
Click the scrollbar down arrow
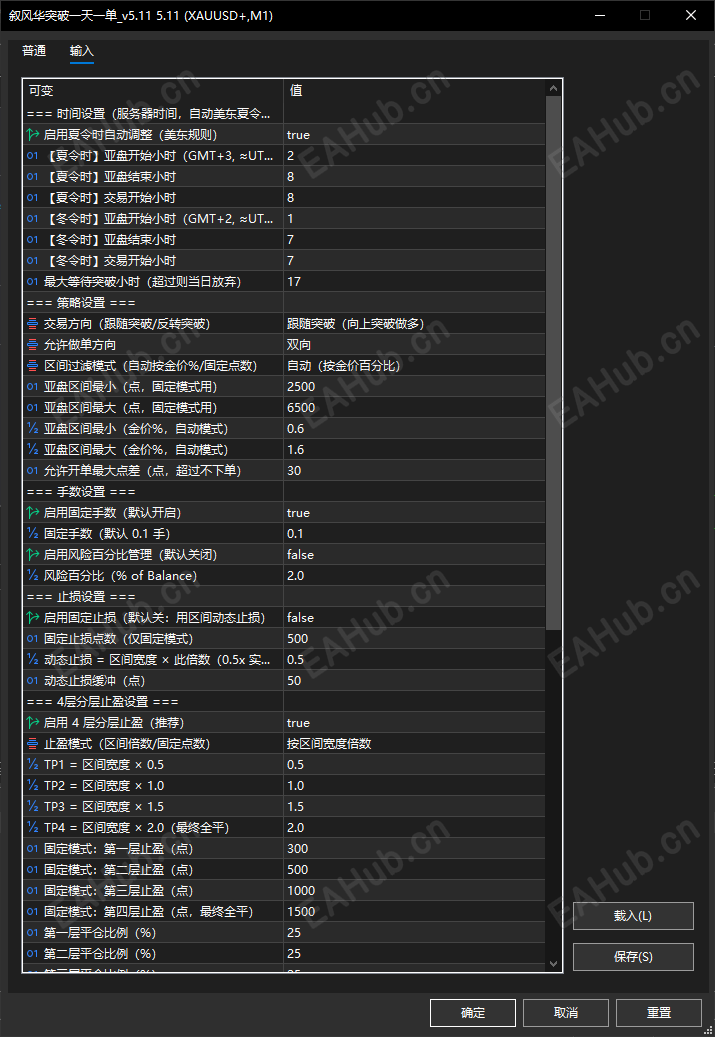(x=554, y=964)
